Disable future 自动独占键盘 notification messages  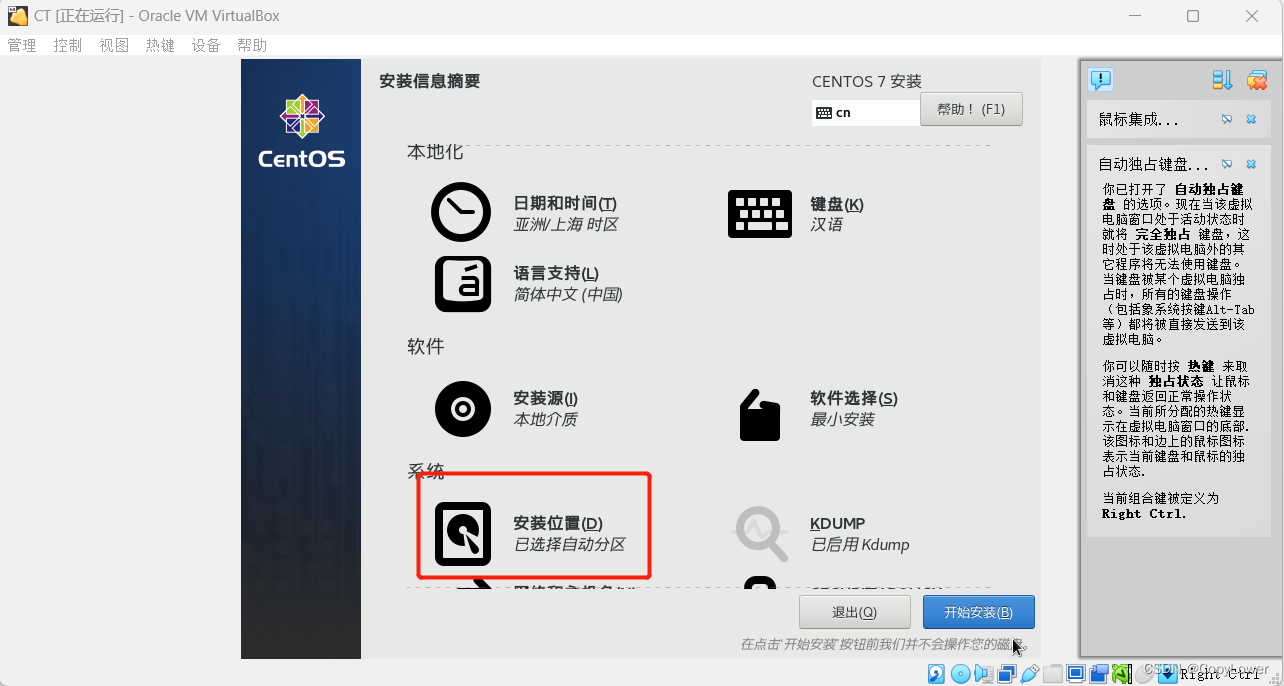pos(1227,164)
